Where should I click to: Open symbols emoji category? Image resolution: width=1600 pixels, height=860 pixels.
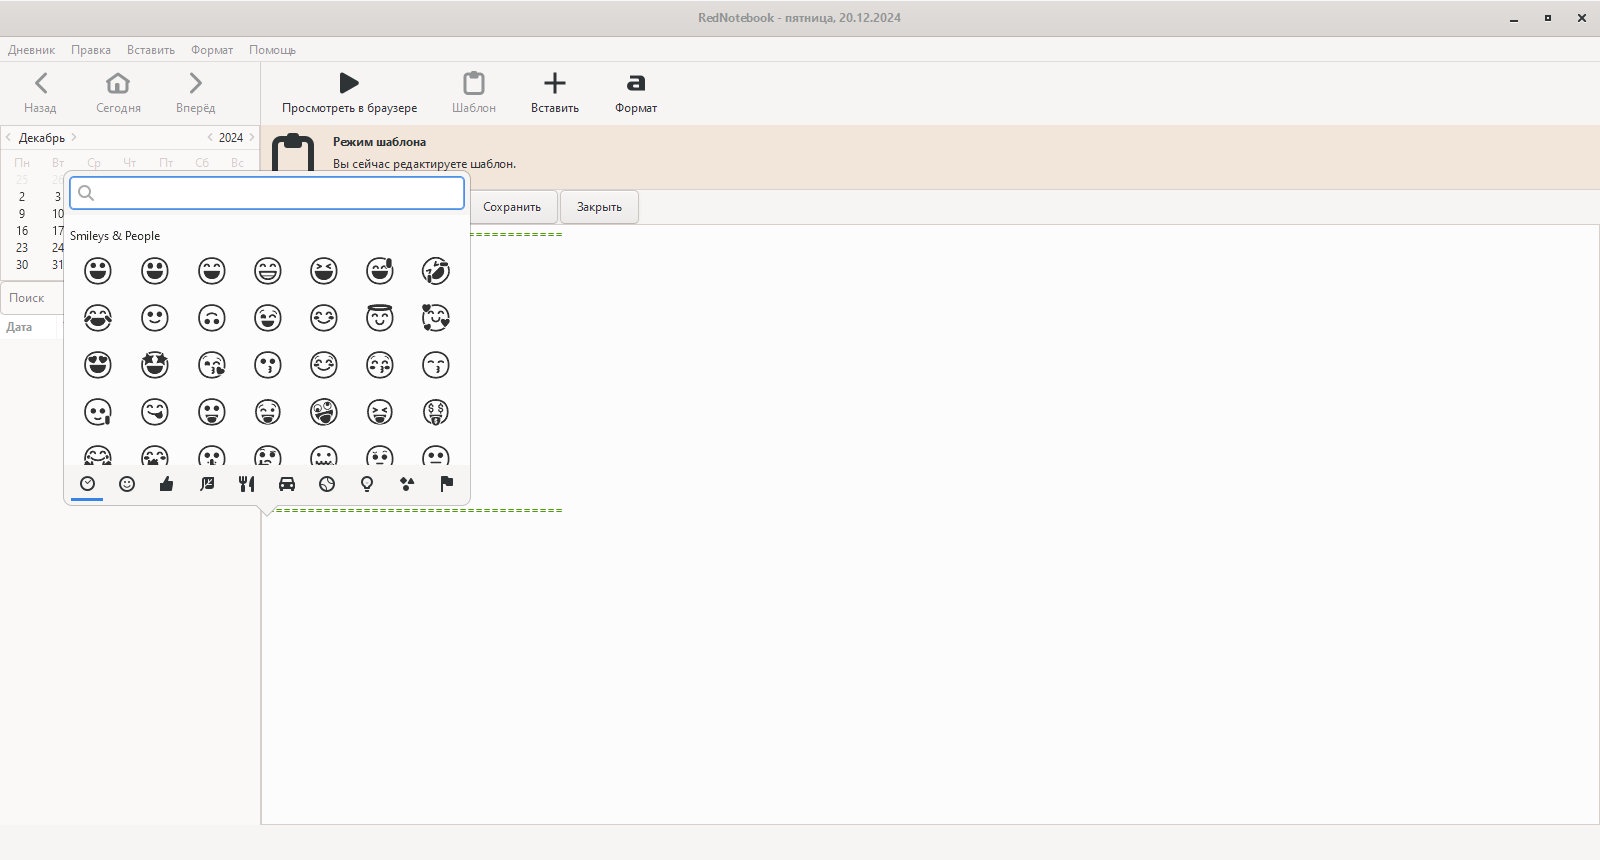coord(407,484)
